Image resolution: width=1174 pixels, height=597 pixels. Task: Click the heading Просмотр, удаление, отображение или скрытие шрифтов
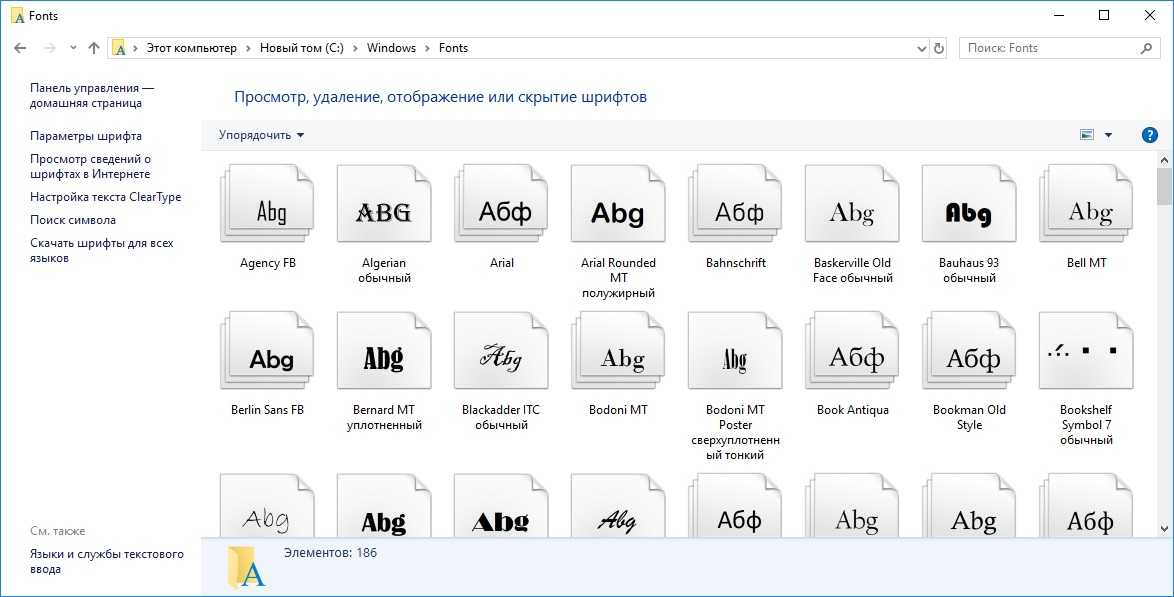[x=440, y=97]
